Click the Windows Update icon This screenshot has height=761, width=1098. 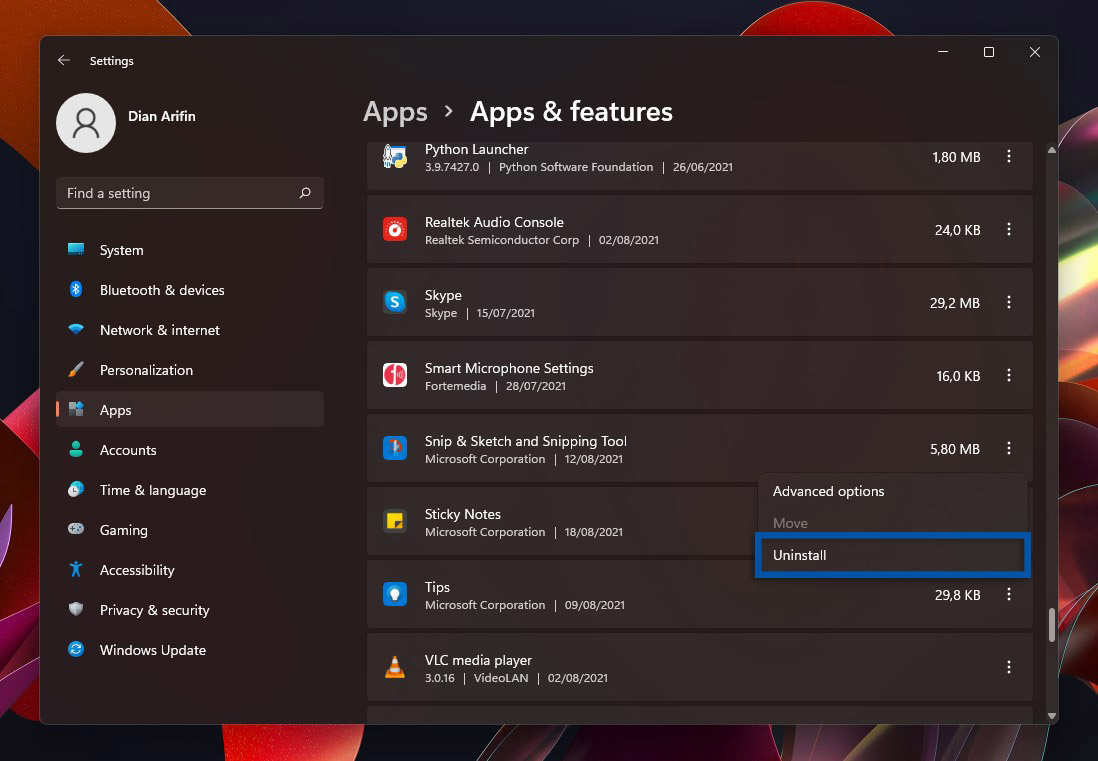point(76,650)
